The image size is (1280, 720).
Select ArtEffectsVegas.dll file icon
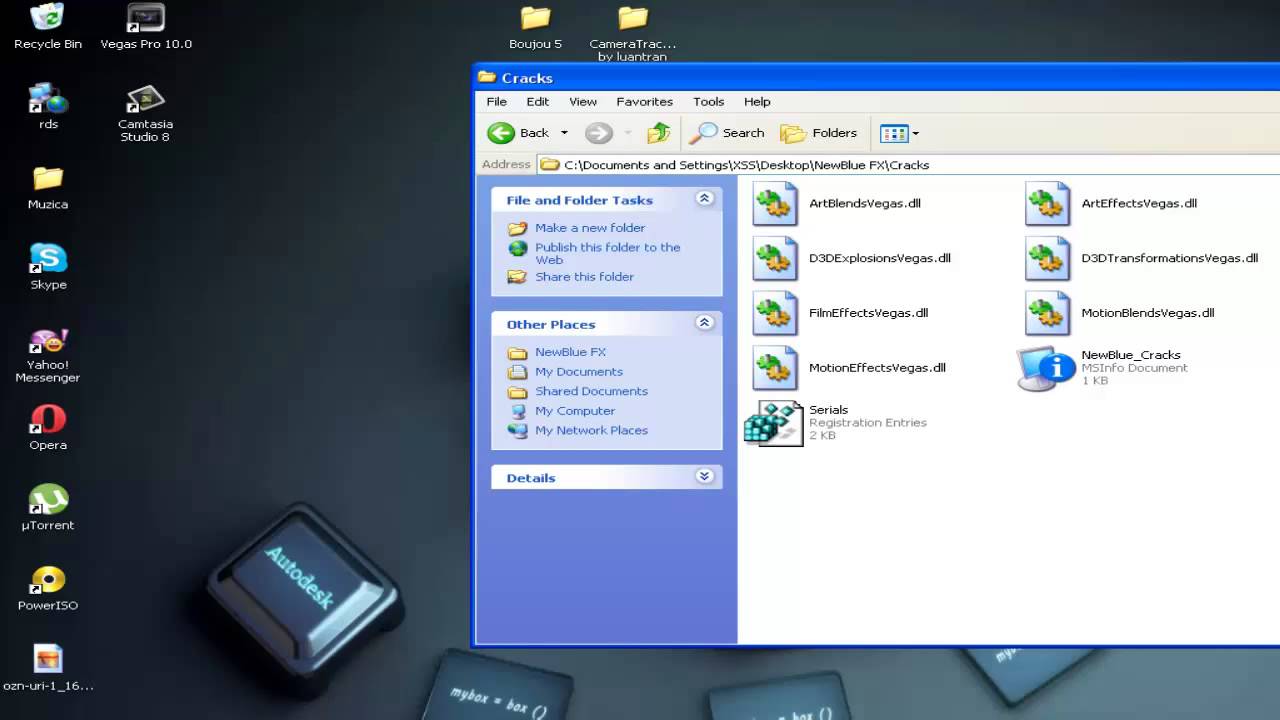pyautogui.click(x=1047, y=203)
